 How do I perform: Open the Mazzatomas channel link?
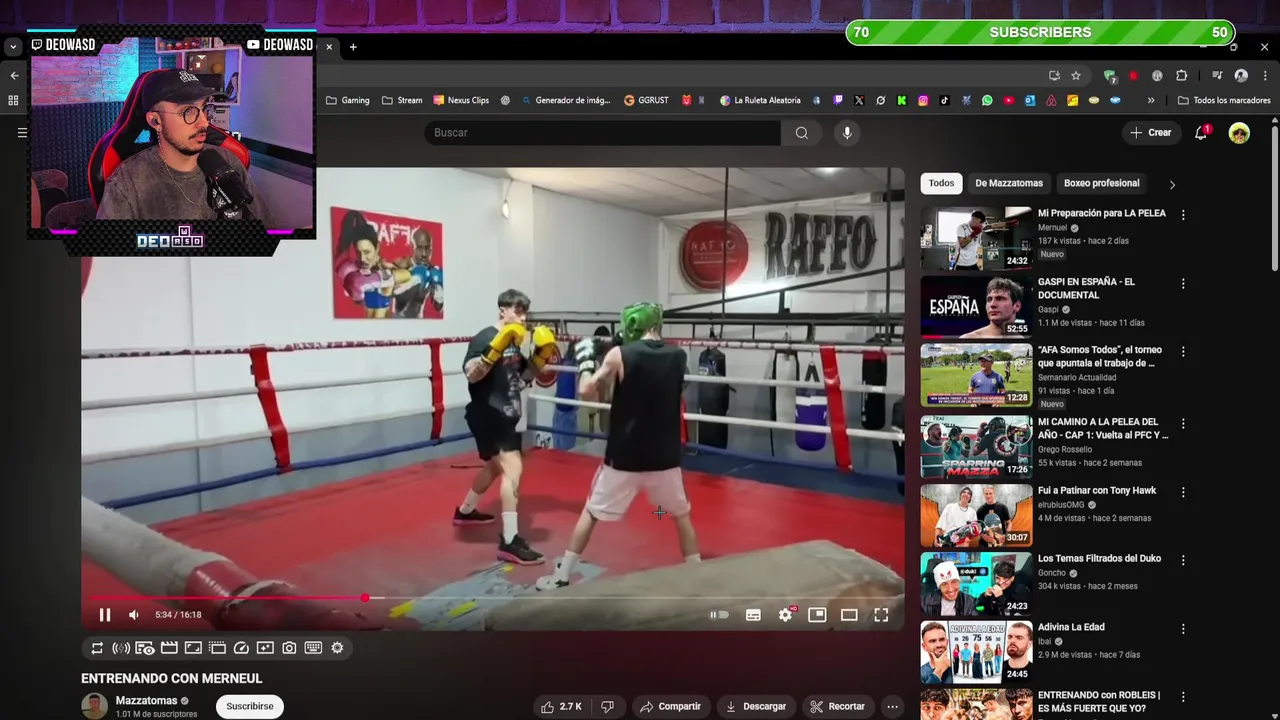pos(146,701)
